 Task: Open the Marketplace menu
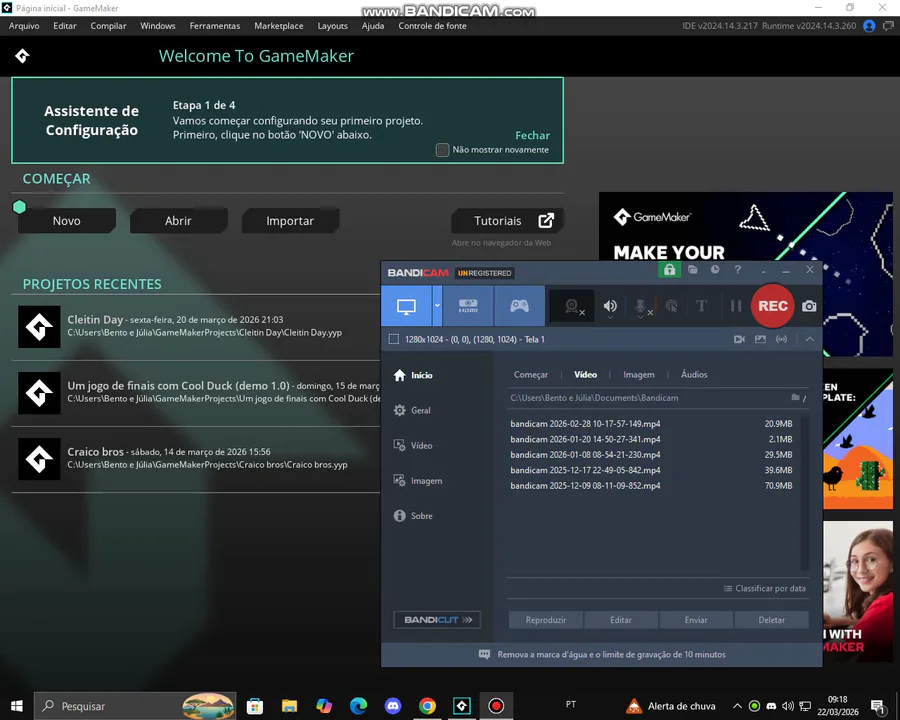point(278,26)
